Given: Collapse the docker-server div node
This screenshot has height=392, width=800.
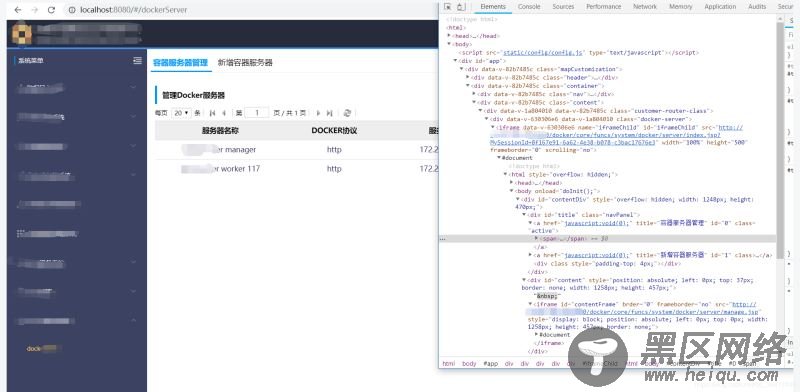Looking at the screenshot, I should pyautogui.click(x=486, y=118).
